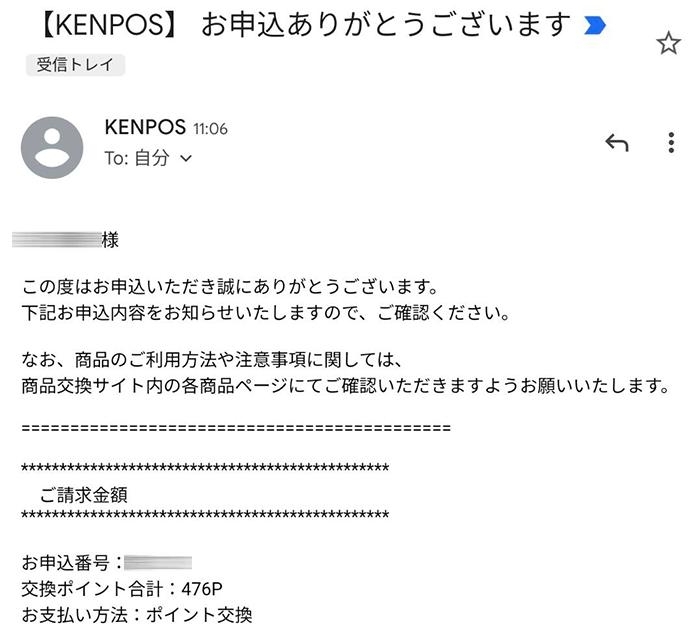Viewport: 700px width, 640px height.
Task: Click the 'To: 自分' recipient text
Action: point(137,158)
